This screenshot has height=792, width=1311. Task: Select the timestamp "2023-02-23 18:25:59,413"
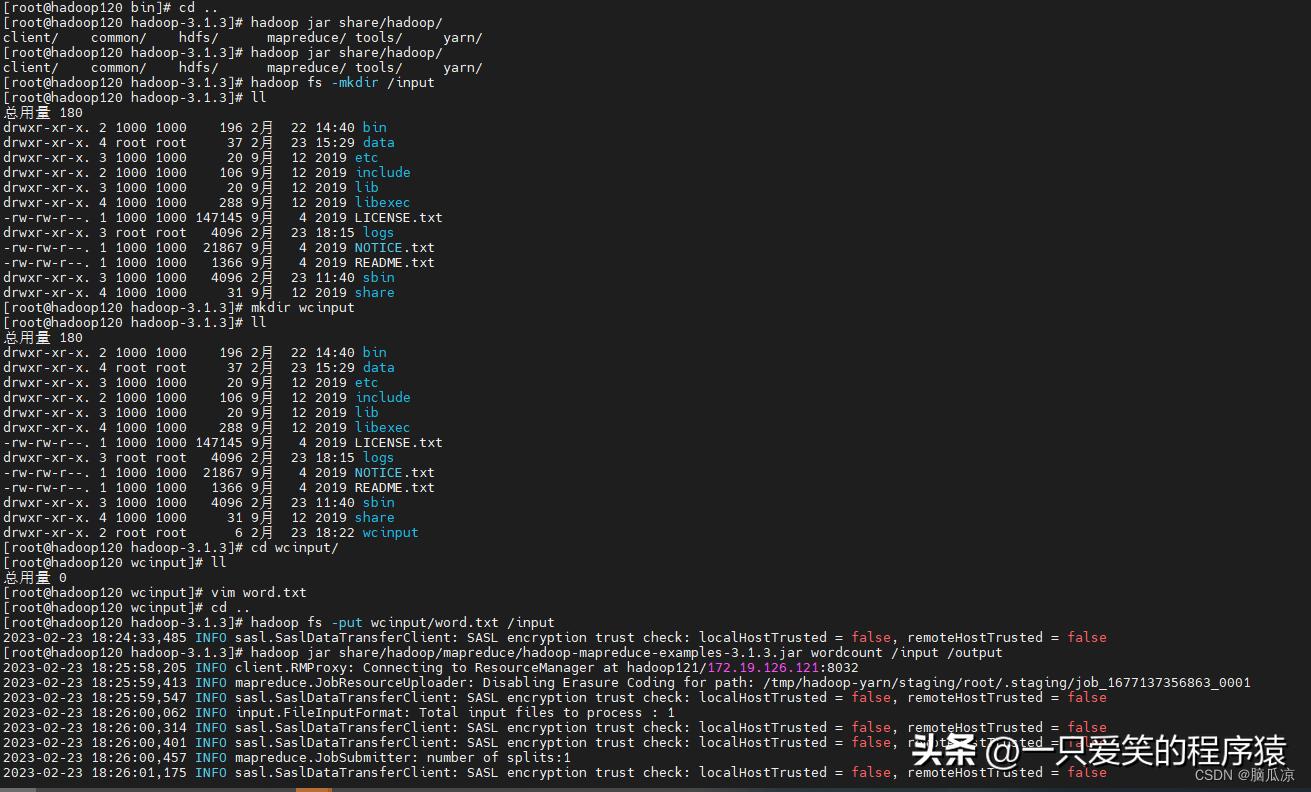(x=95, y=682)
